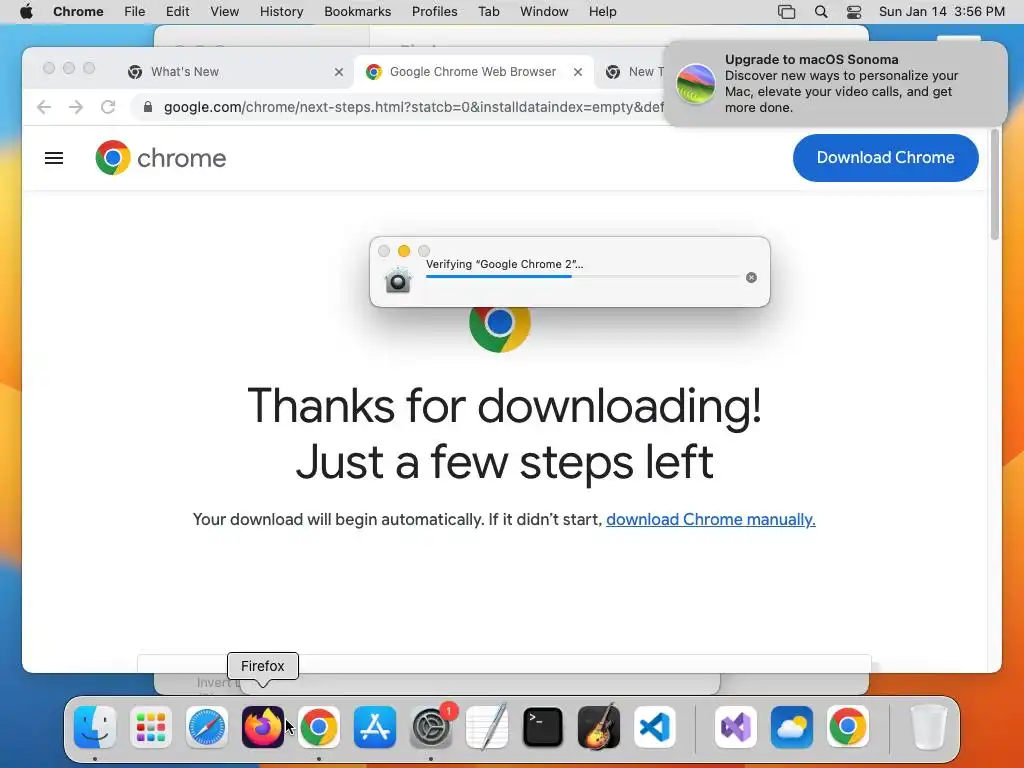Image resolution: width=1024 pixels, height=768 pixels.
Task: Click the vertical page scrollbar
Action: click(995, 184)
